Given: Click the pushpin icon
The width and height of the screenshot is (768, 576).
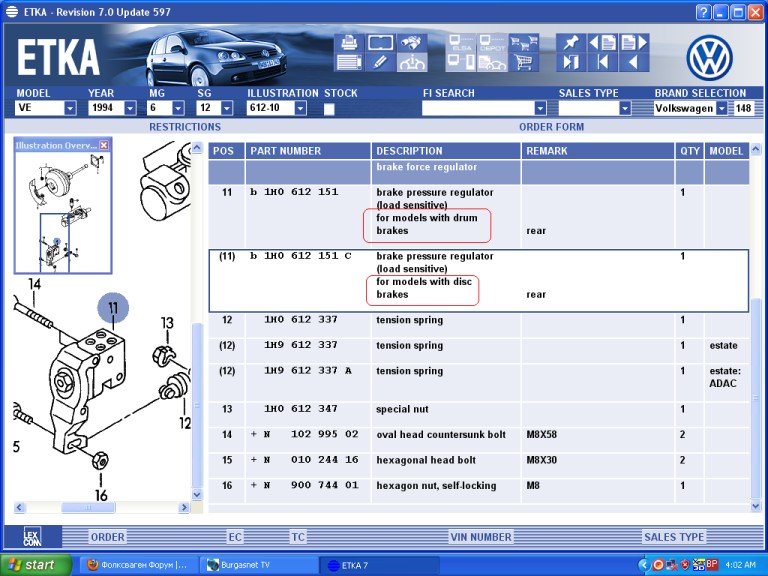Looking at the screenshot, I should tap(570, 42).
